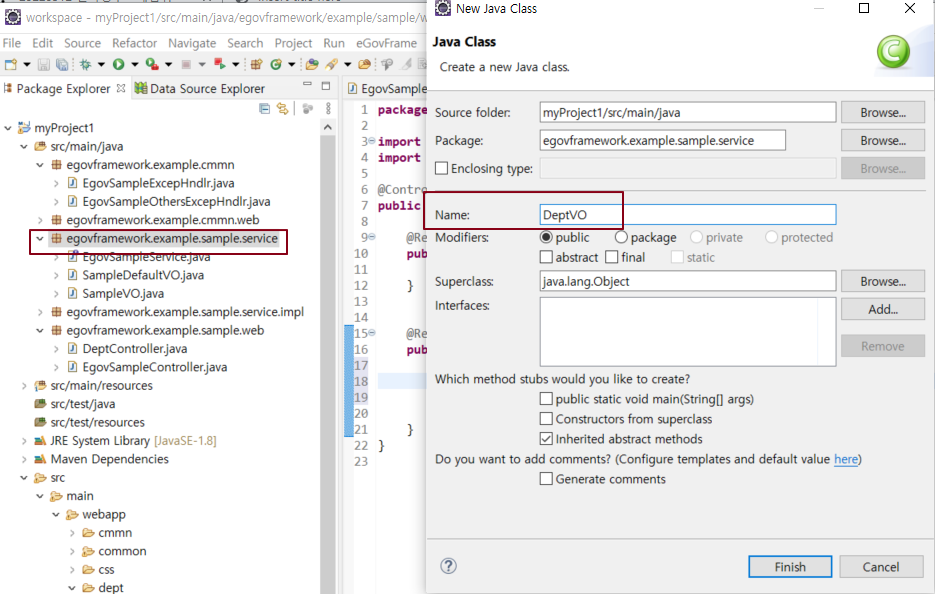Click Add button for Interfaces
The image size is (935, 594).
click(x=883, y=309)
